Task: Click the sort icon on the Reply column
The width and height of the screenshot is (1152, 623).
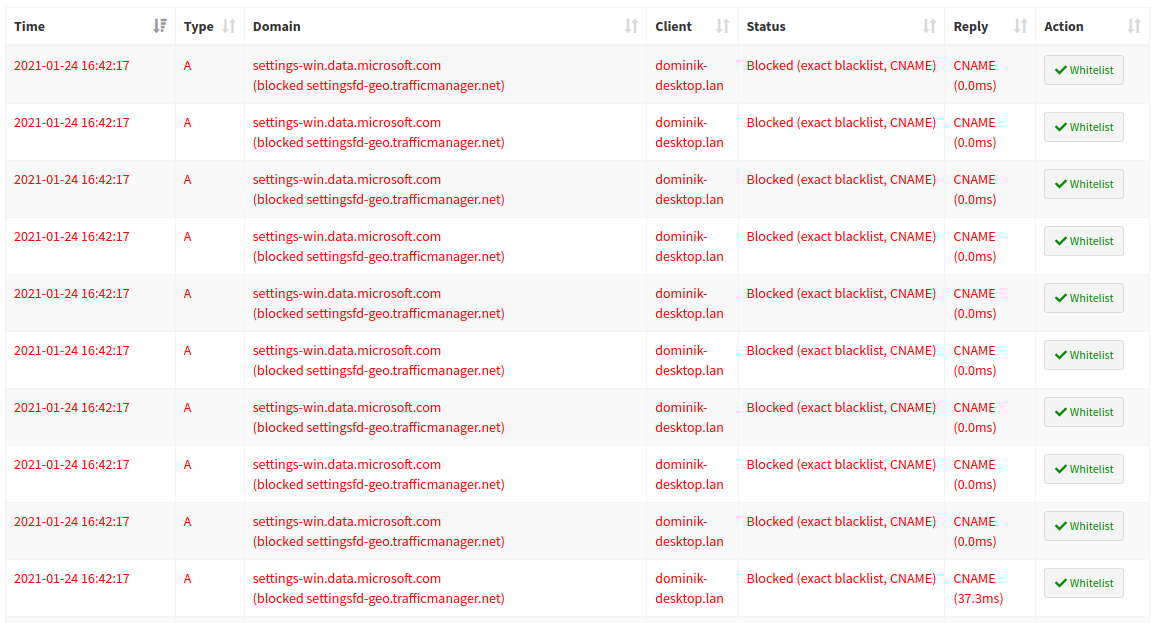Action: point(1019,26)
